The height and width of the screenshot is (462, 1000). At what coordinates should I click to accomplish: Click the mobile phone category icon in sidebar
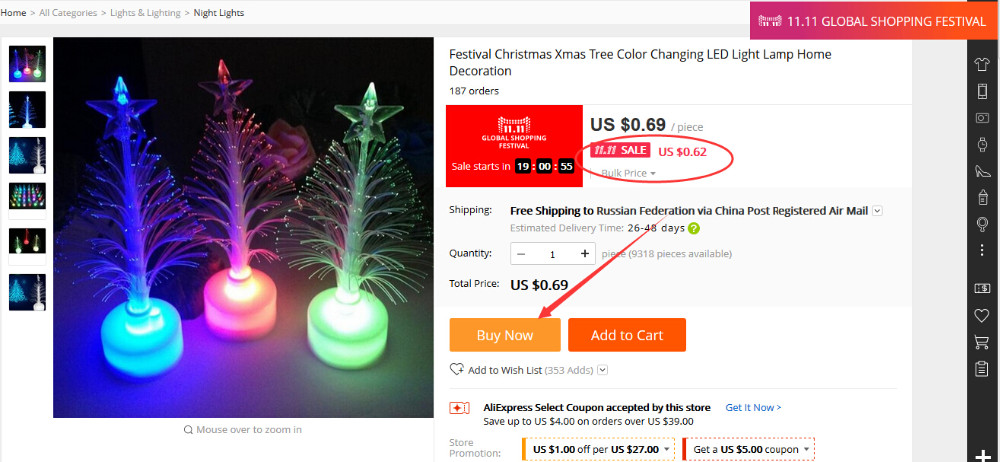982,91
